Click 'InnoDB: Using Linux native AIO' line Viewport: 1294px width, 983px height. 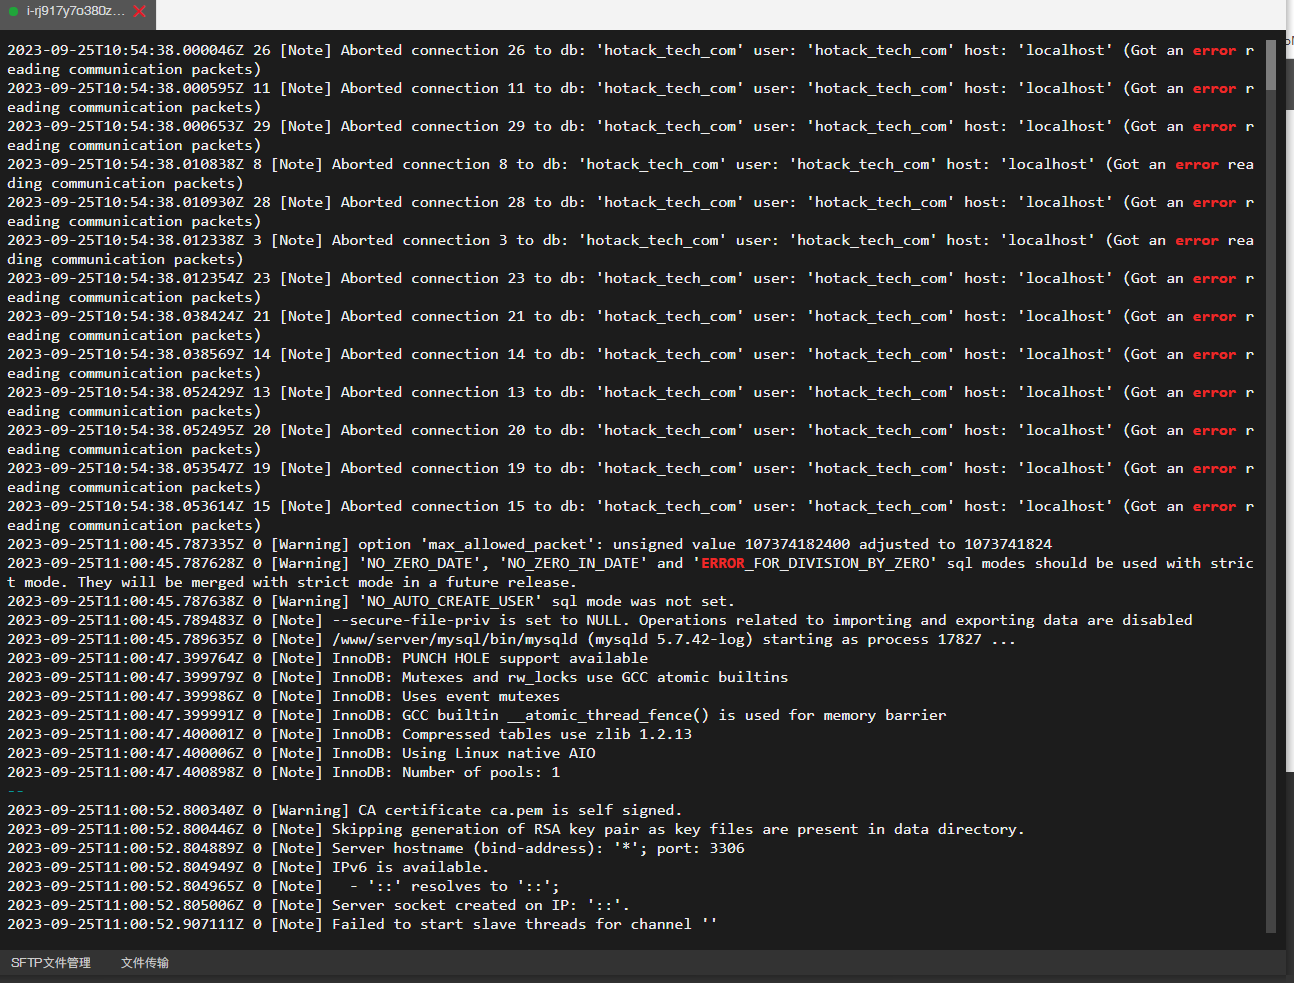point(301,753)
